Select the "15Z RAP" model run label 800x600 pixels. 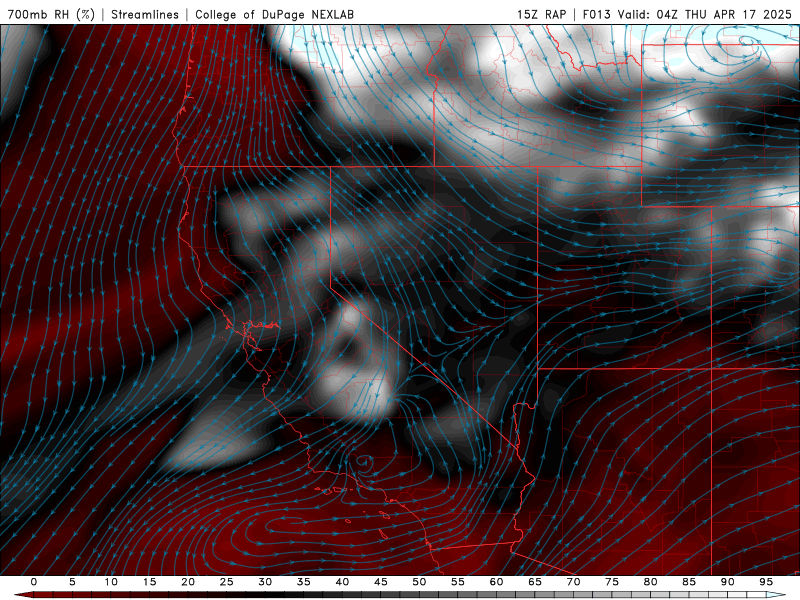coord(541,14)
